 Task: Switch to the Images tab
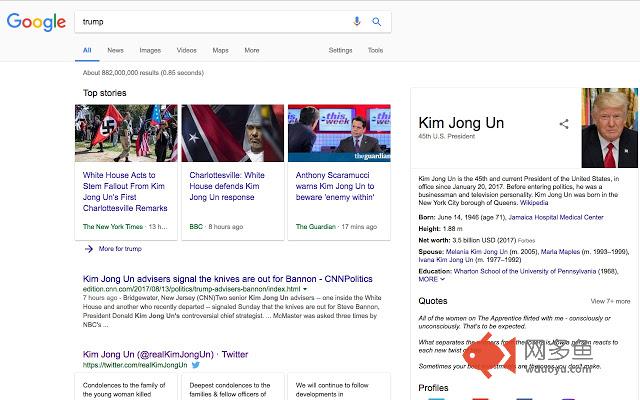(x=150, y=50)
